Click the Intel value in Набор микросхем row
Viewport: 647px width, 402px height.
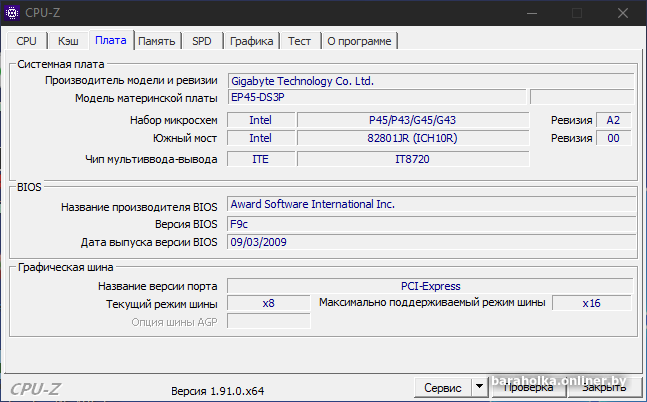tap(261, 120)
